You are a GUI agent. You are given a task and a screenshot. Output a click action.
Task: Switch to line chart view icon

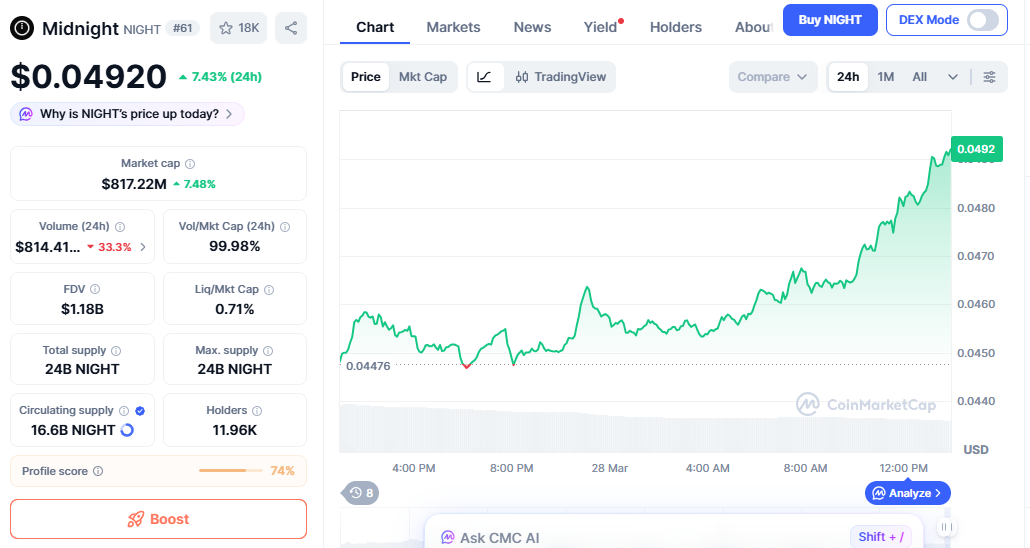[x=484, y=77]
